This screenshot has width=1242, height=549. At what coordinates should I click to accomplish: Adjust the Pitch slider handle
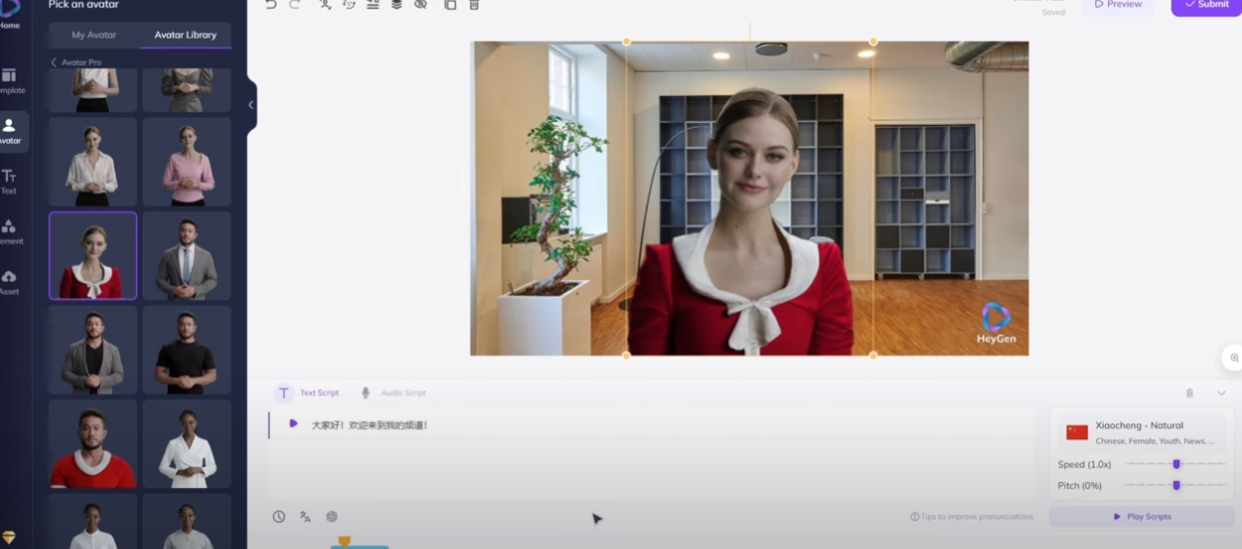(x=1176, y=485)
